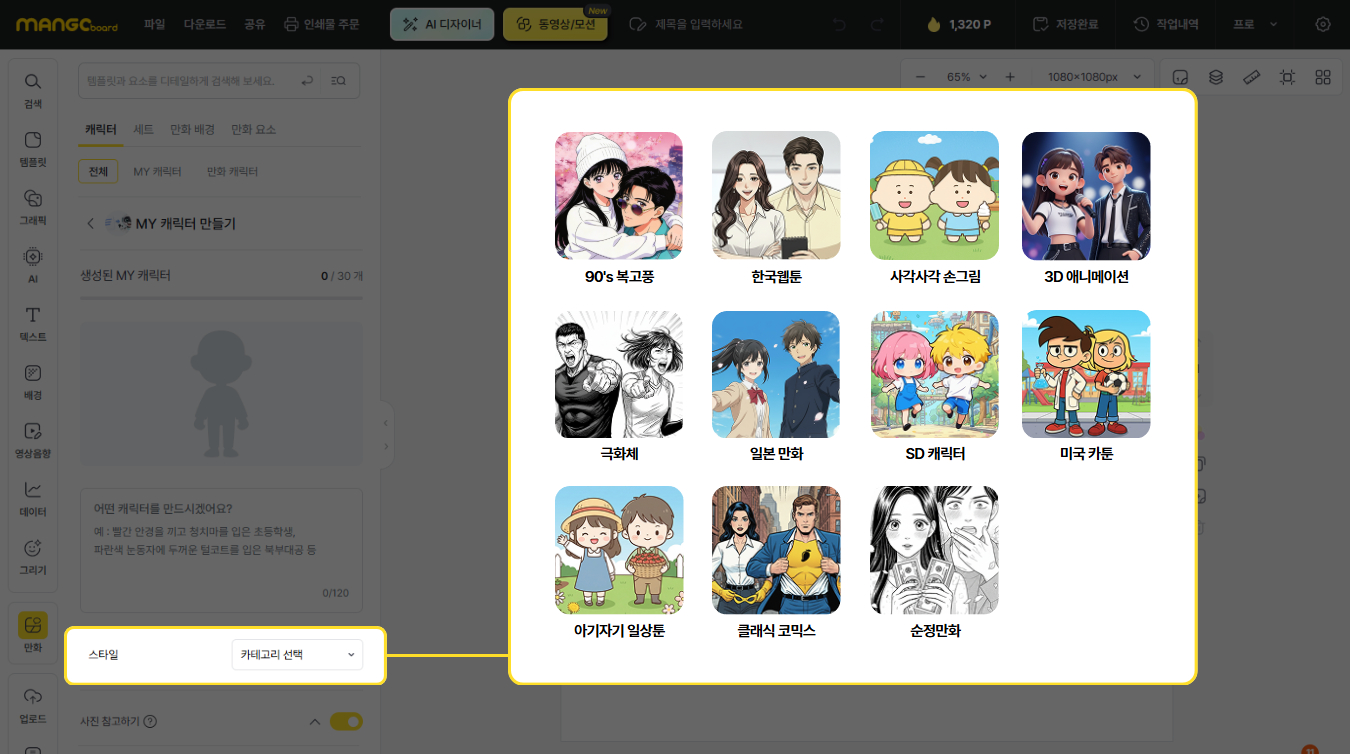Open the 배경 background sidebar icon
This screenshot has height=754, width=1350.
coord(33,380)
